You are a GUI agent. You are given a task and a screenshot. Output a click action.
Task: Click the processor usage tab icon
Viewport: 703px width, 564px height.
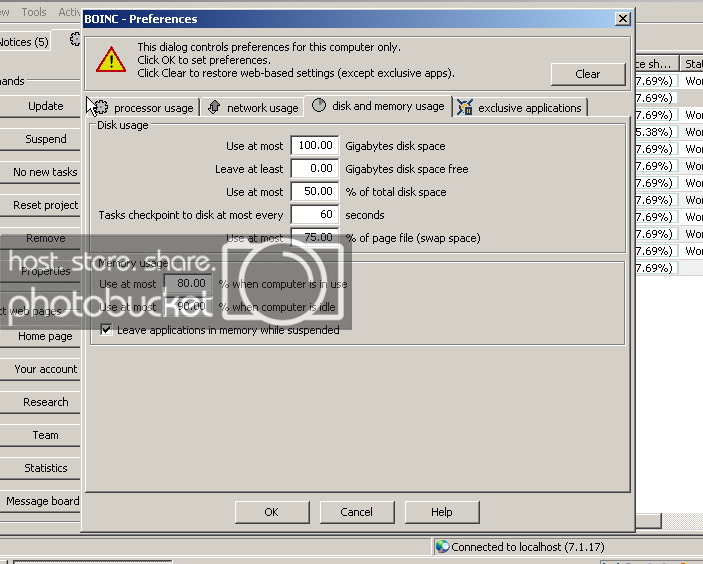point(99,107)
